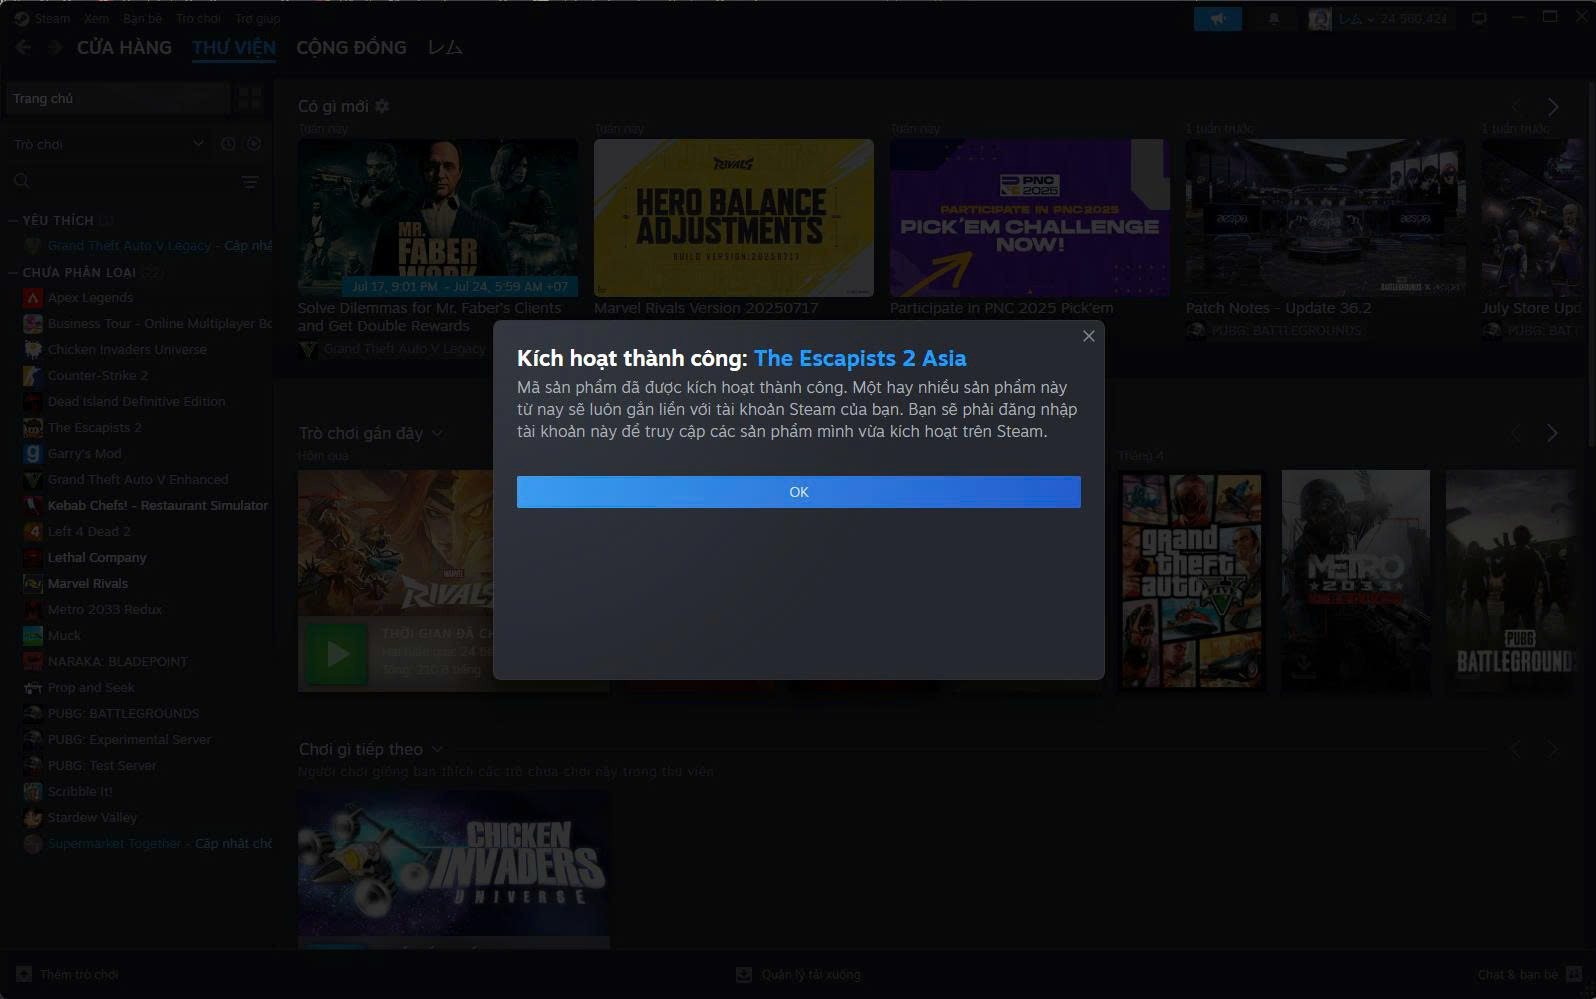Expand the Trò chơi gần đây dropdown
This screenshot has width=1596, height=999.
coord(437,433)
